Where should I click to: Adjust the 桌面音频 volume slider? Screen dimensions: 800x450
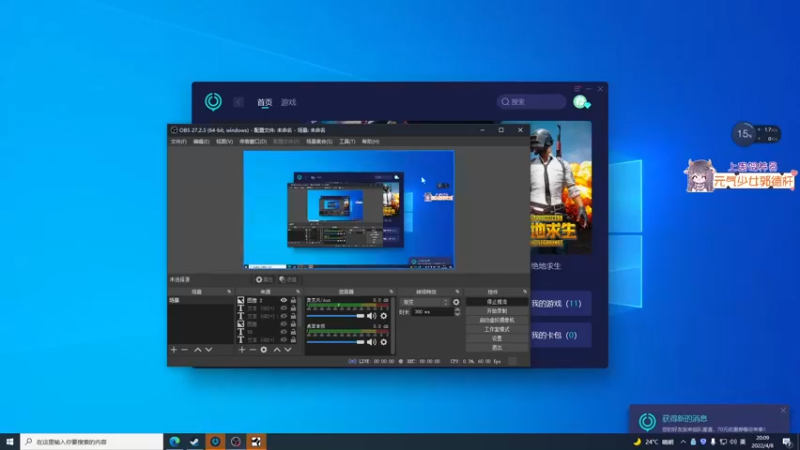tap(335, 342)
